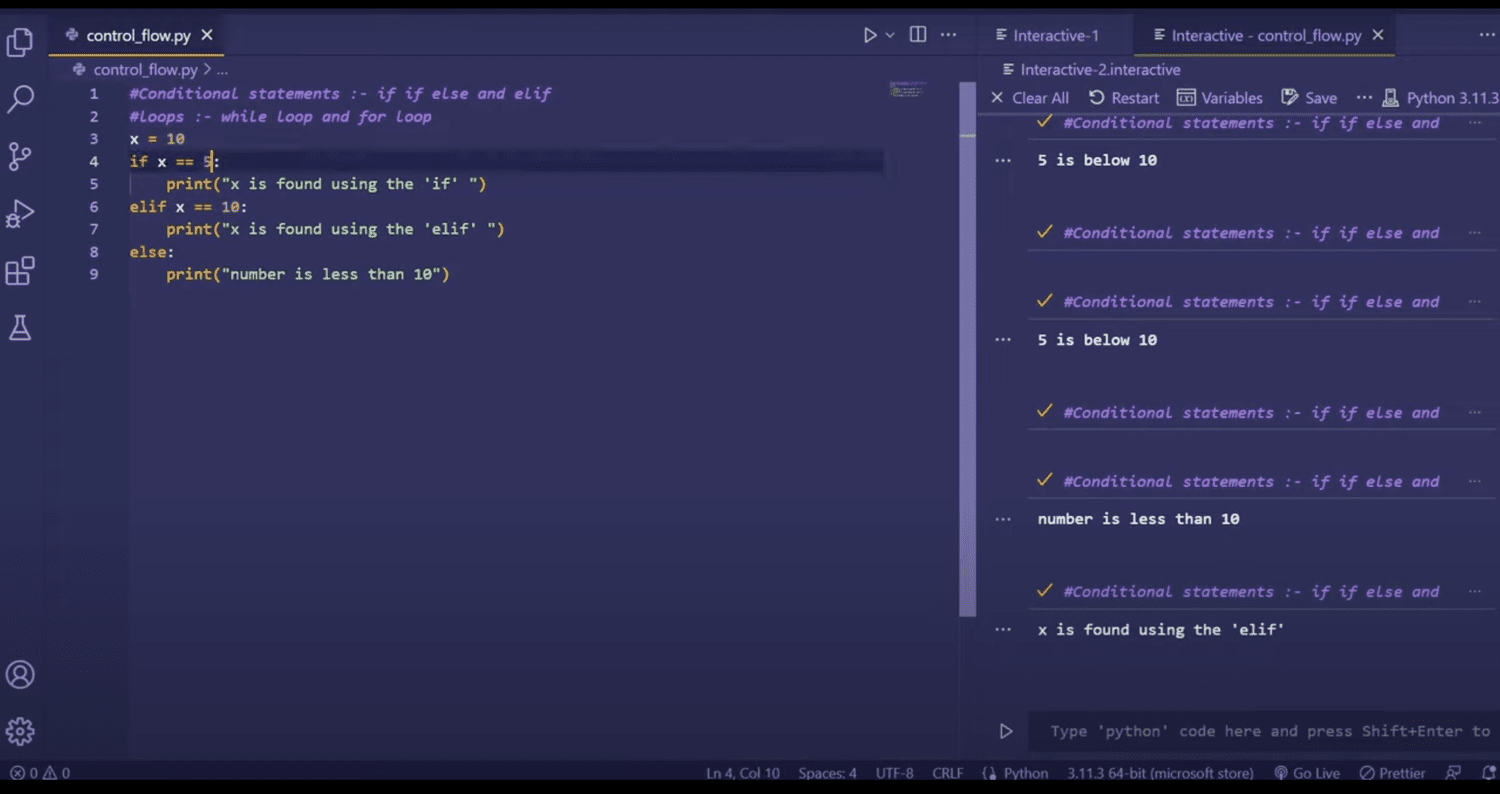Open the Extensions view
The height and width of the screenshot is (794, 1500).
[20, 271]
